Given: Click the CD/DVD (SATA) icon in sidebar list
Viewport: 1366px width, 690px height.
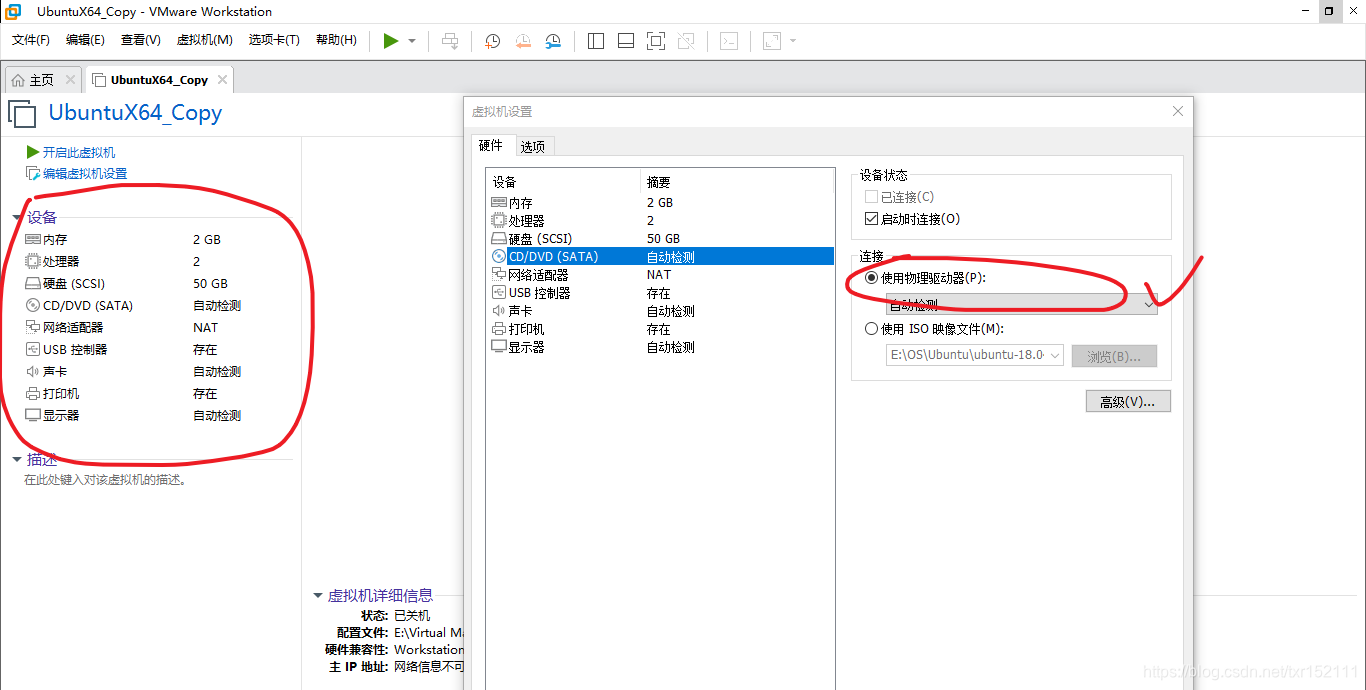Looking at the screenshot, I should click(x=33, y=306).
